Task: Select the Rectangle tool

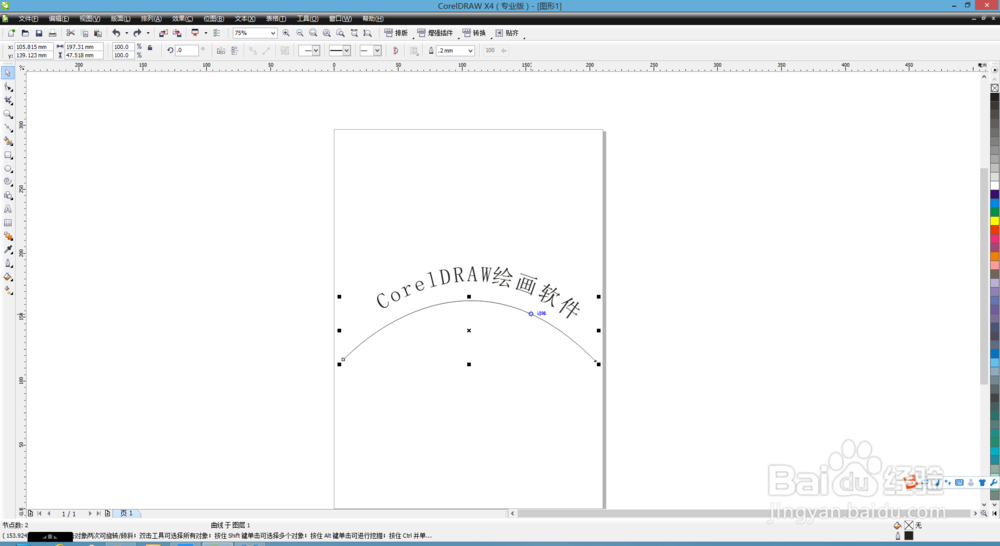Action: pyautogui.click(x=8, y=155)
